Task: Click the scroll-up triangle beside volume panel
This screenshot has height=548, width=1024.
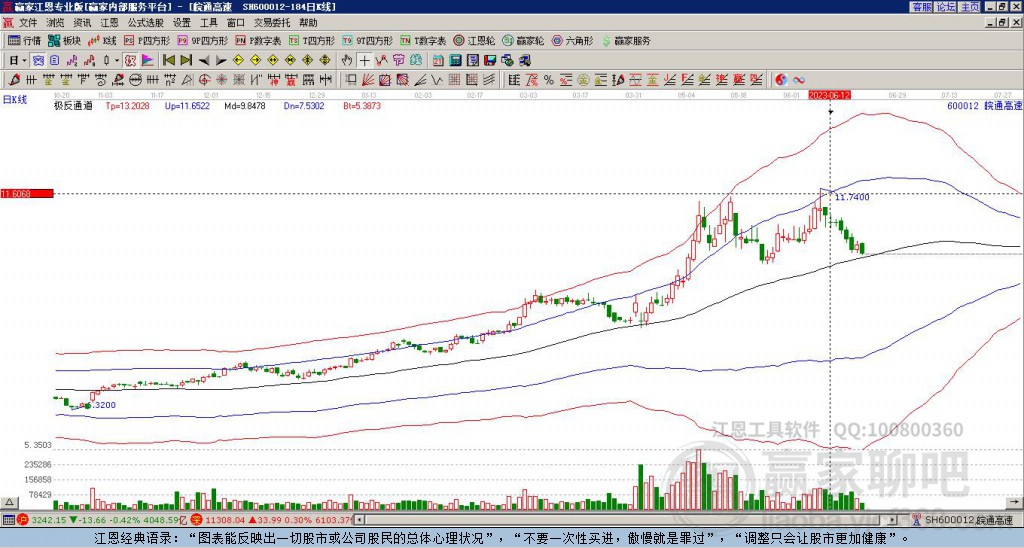Action: click(8, 502)
